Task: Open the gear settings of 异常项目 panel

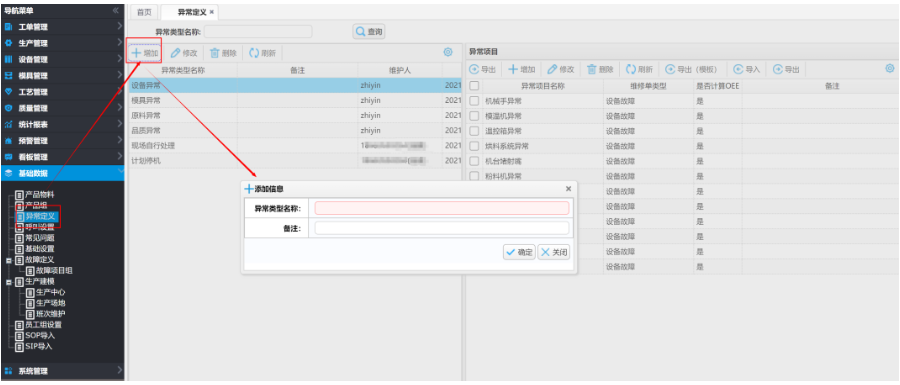Action: coord(890,68)
